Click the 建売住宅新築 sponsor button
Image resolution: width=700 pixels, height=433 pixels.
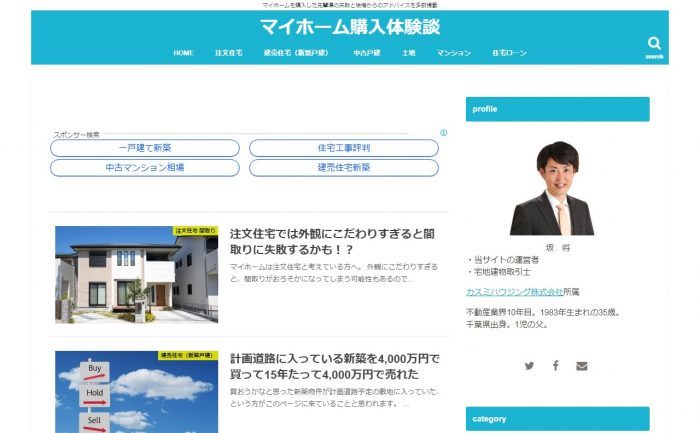coord(343,167)
